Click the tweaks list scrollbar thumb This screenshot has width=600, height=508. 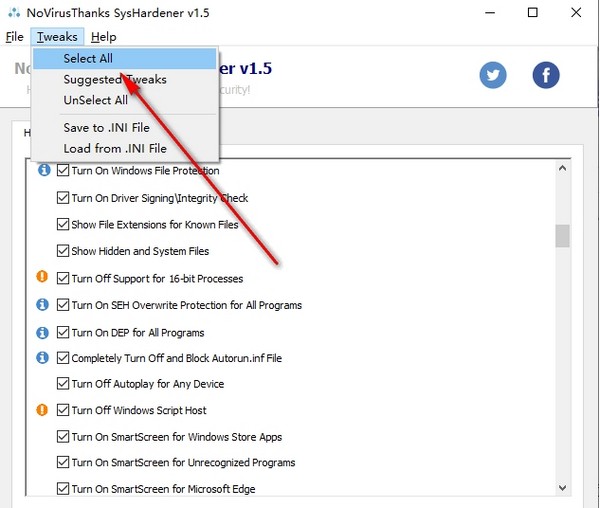coord(562,236)
